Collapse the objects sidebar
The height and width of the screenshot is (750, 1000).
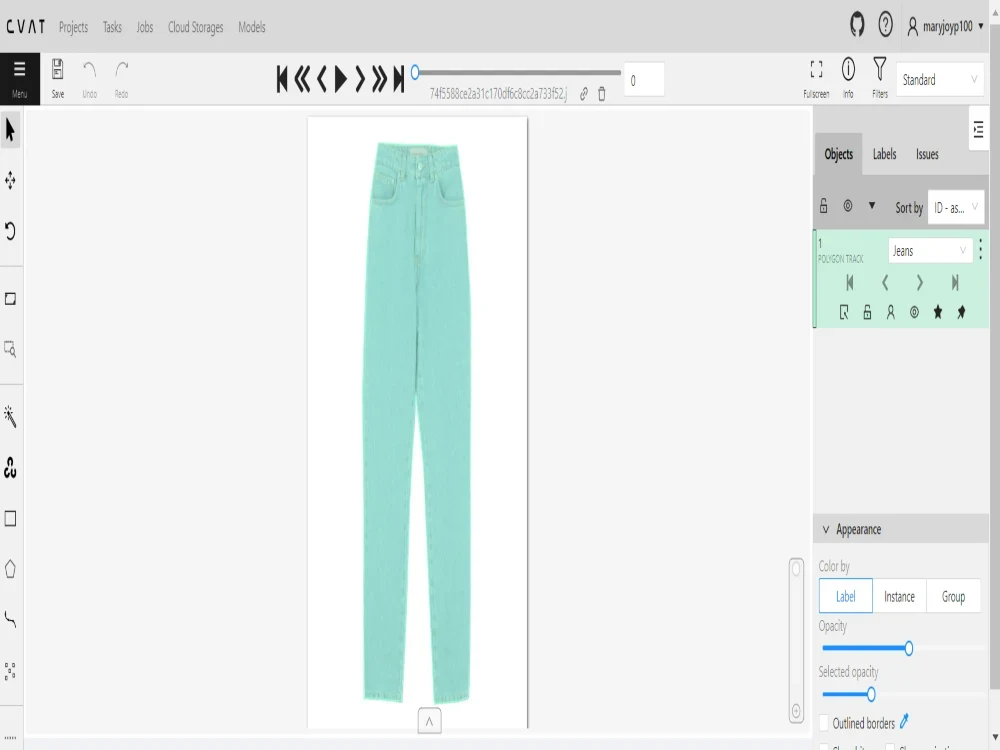[x=978, y=129]
